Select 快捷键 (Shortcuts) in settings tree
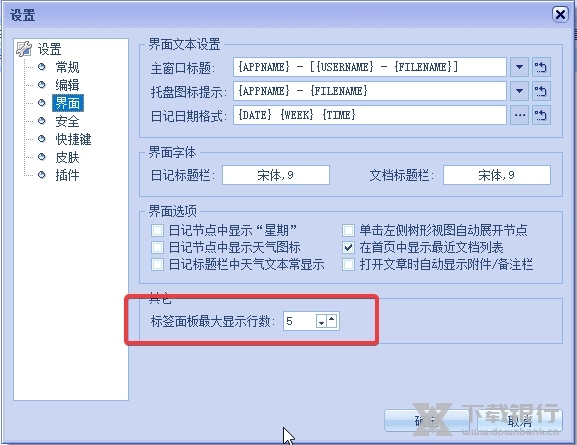Viewport: 577px width, 445px height. (x=73, y=139)
